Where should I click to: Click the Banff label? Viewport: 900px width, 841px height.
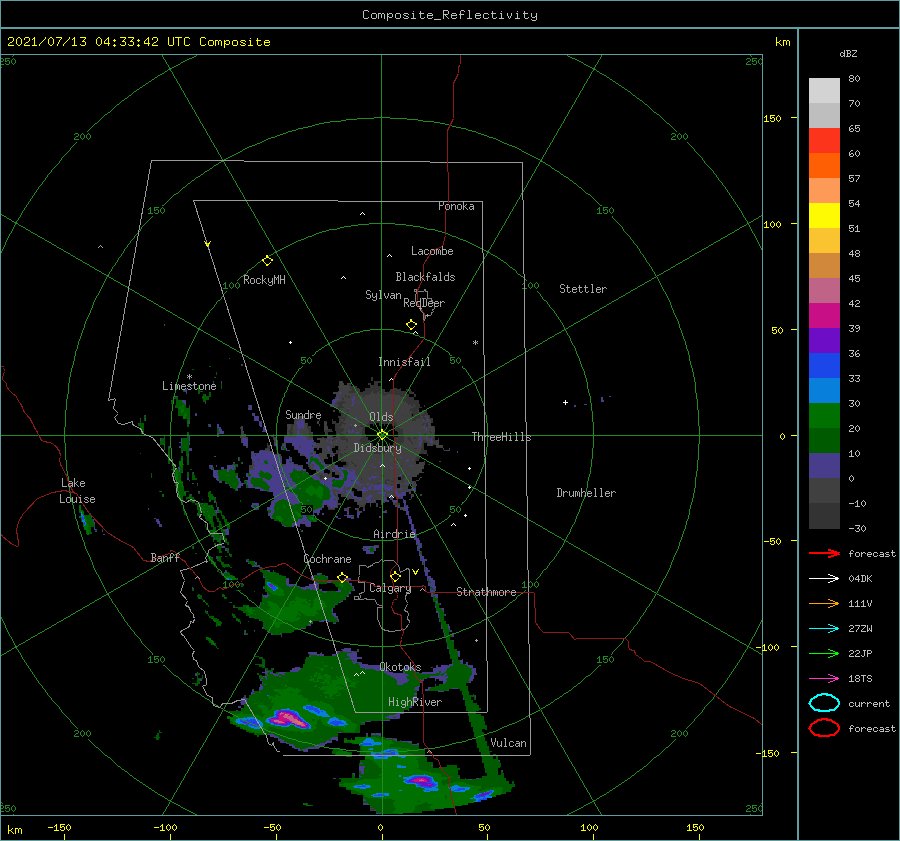coord(165,557)
